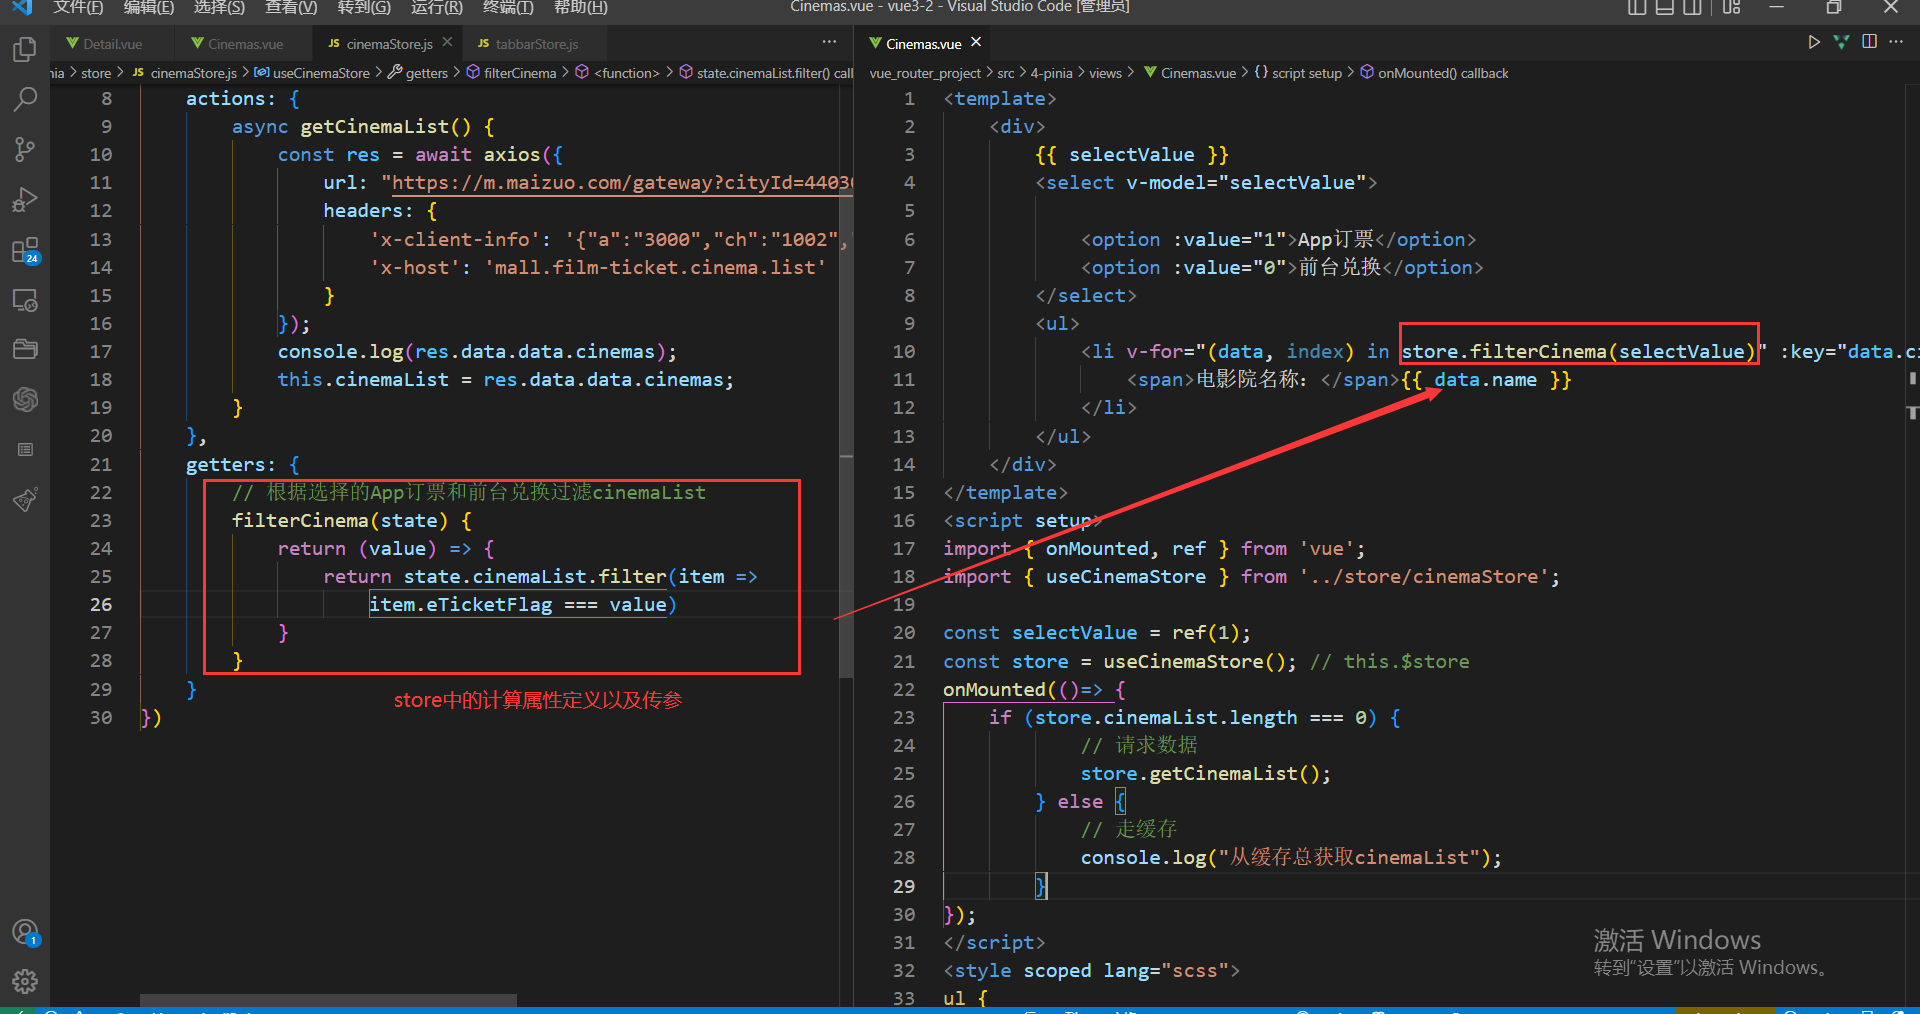Image resolution: width=1920 pixels, height=1014 pixels.
Task: Open the ChatGPT extension view
Action: [25, 399]
